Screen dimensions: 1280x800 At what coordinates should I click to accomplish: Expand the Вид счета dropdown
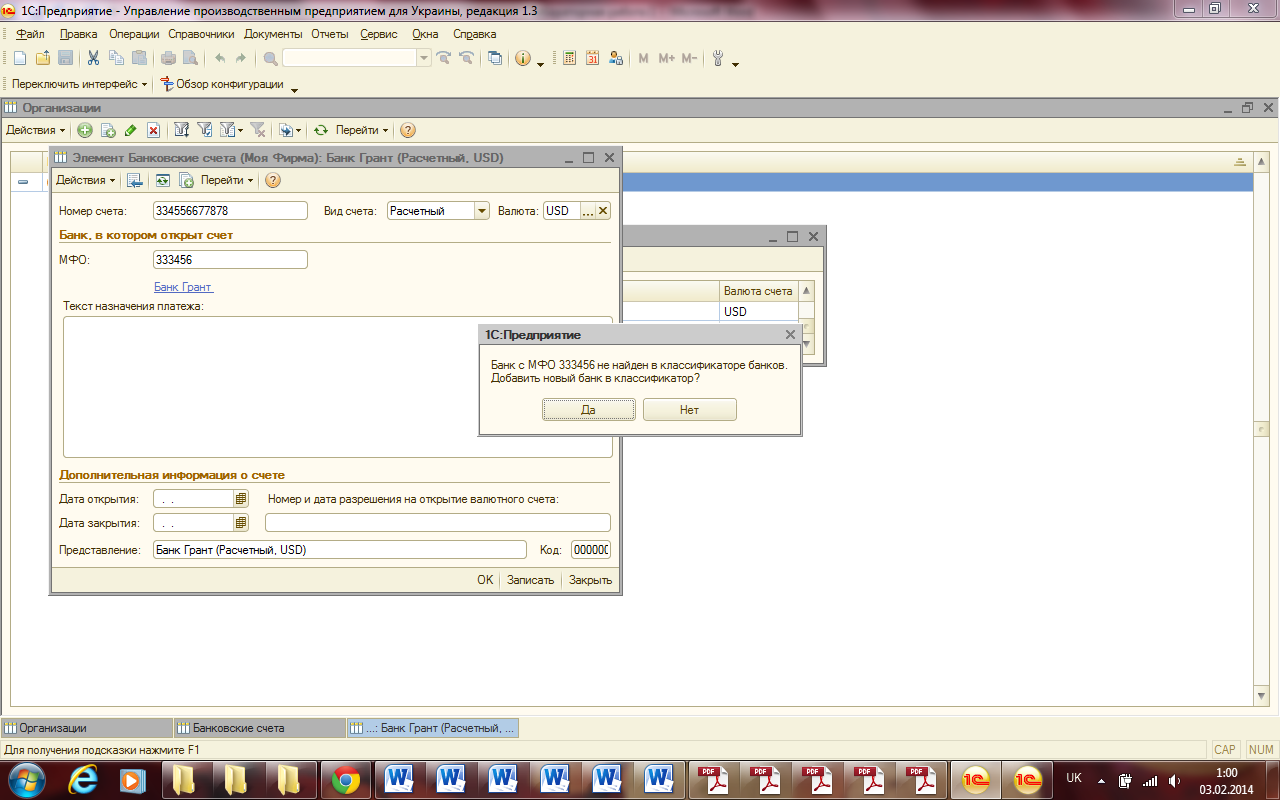(482, 211)
